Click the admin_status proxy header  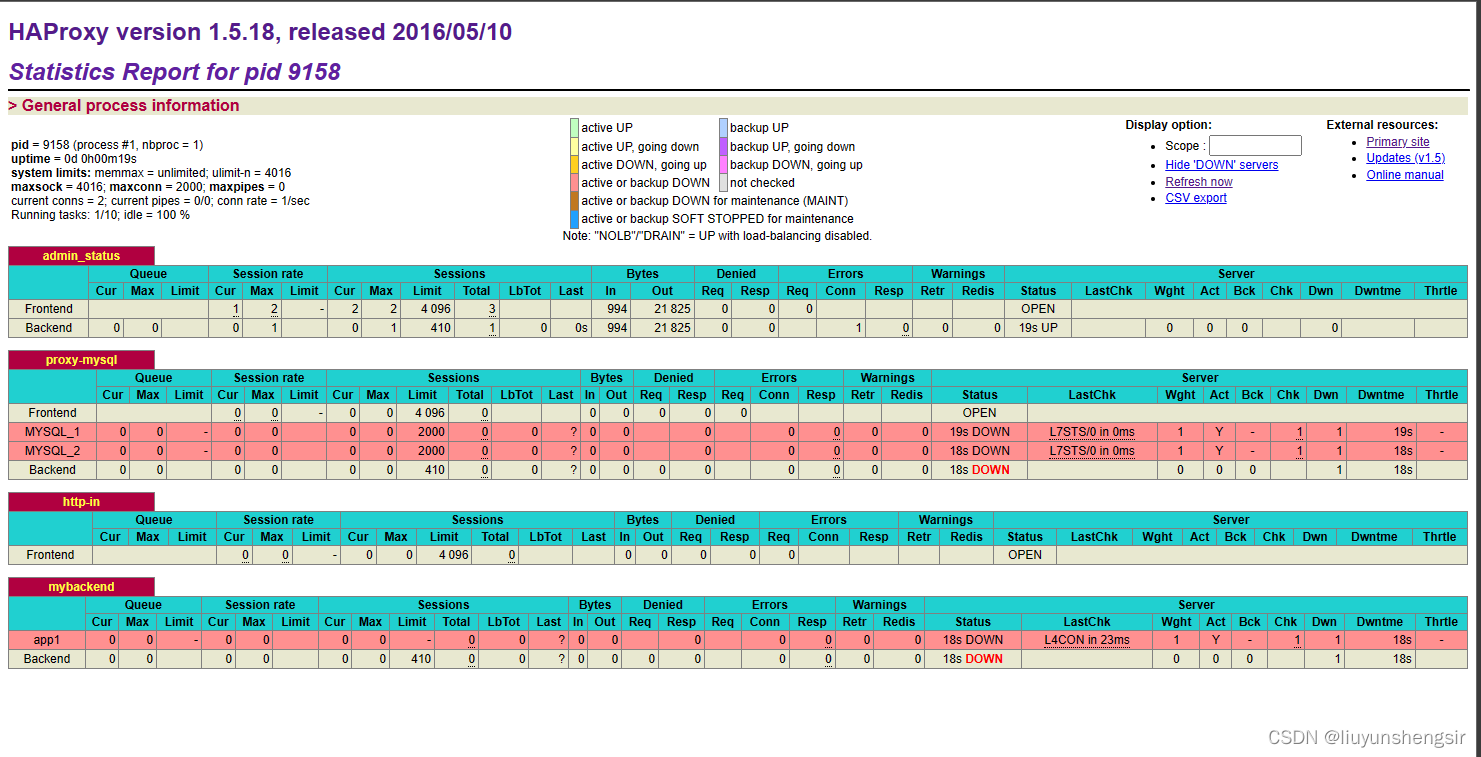click(81, 256)
